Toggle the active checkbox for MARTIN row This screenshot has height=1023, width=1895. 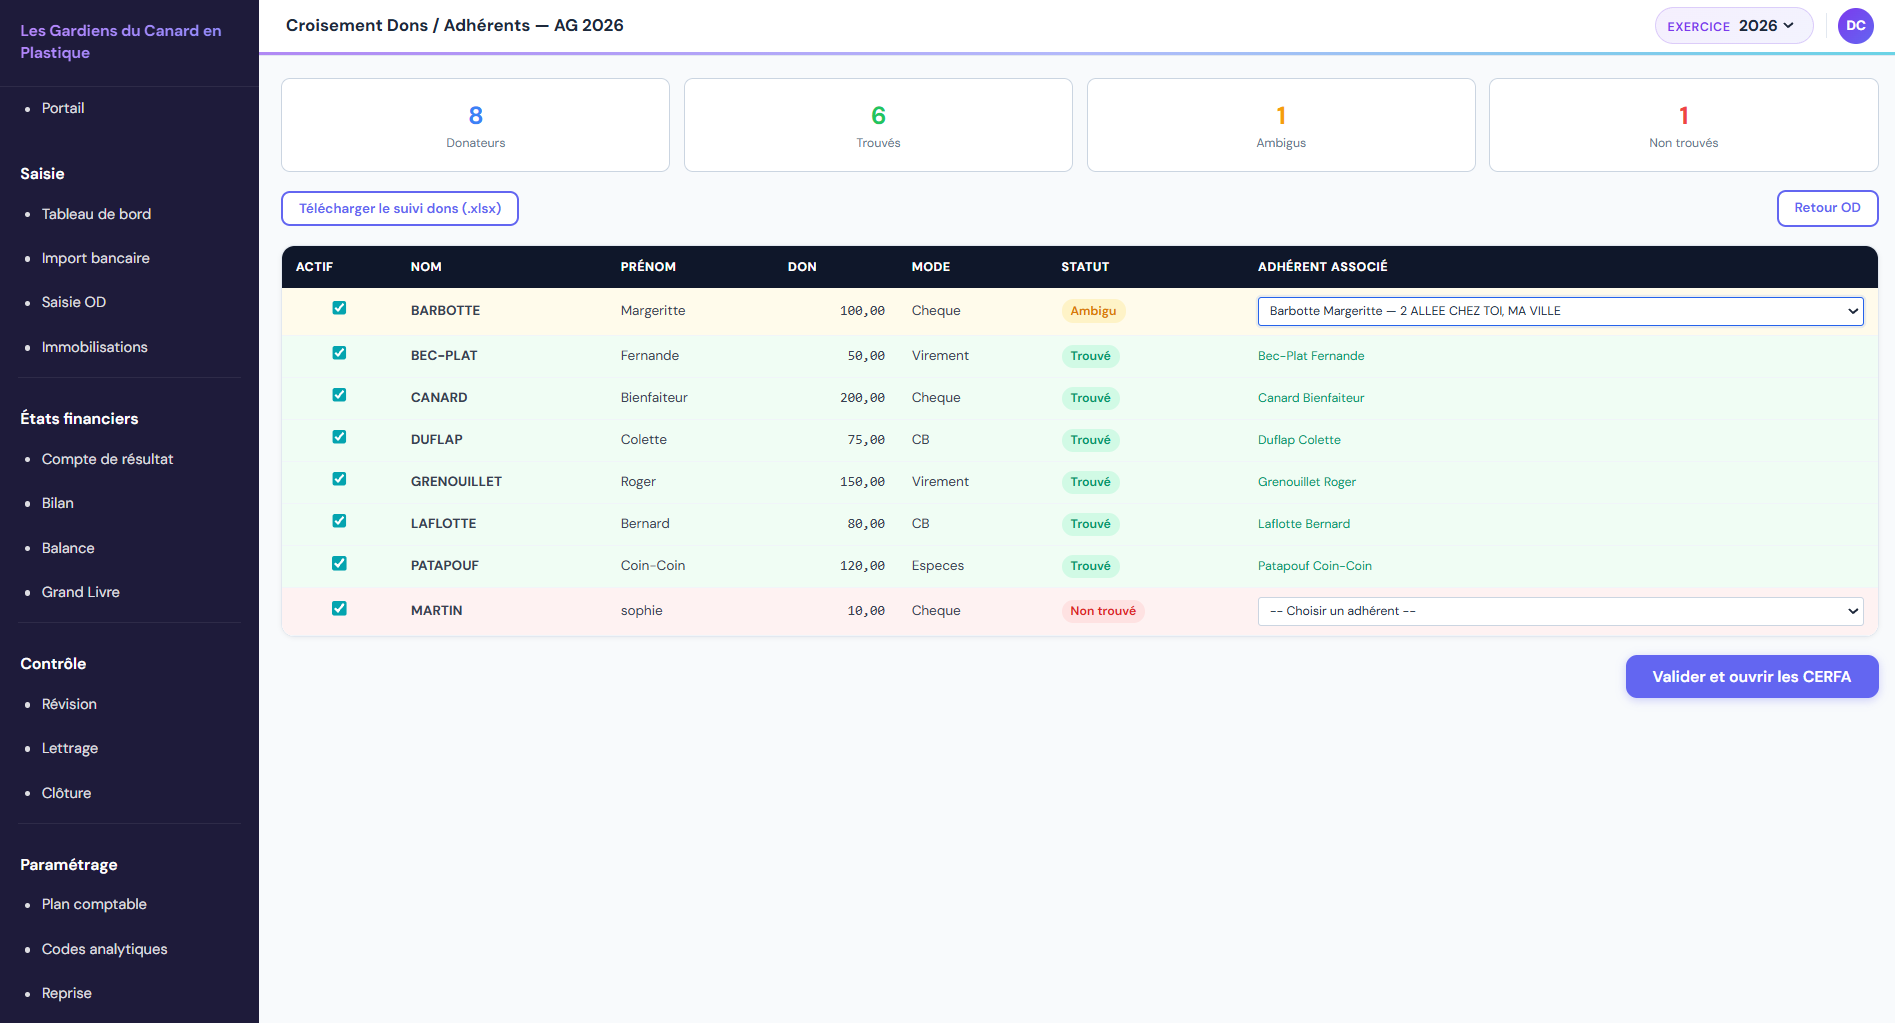tap(339, 608)
